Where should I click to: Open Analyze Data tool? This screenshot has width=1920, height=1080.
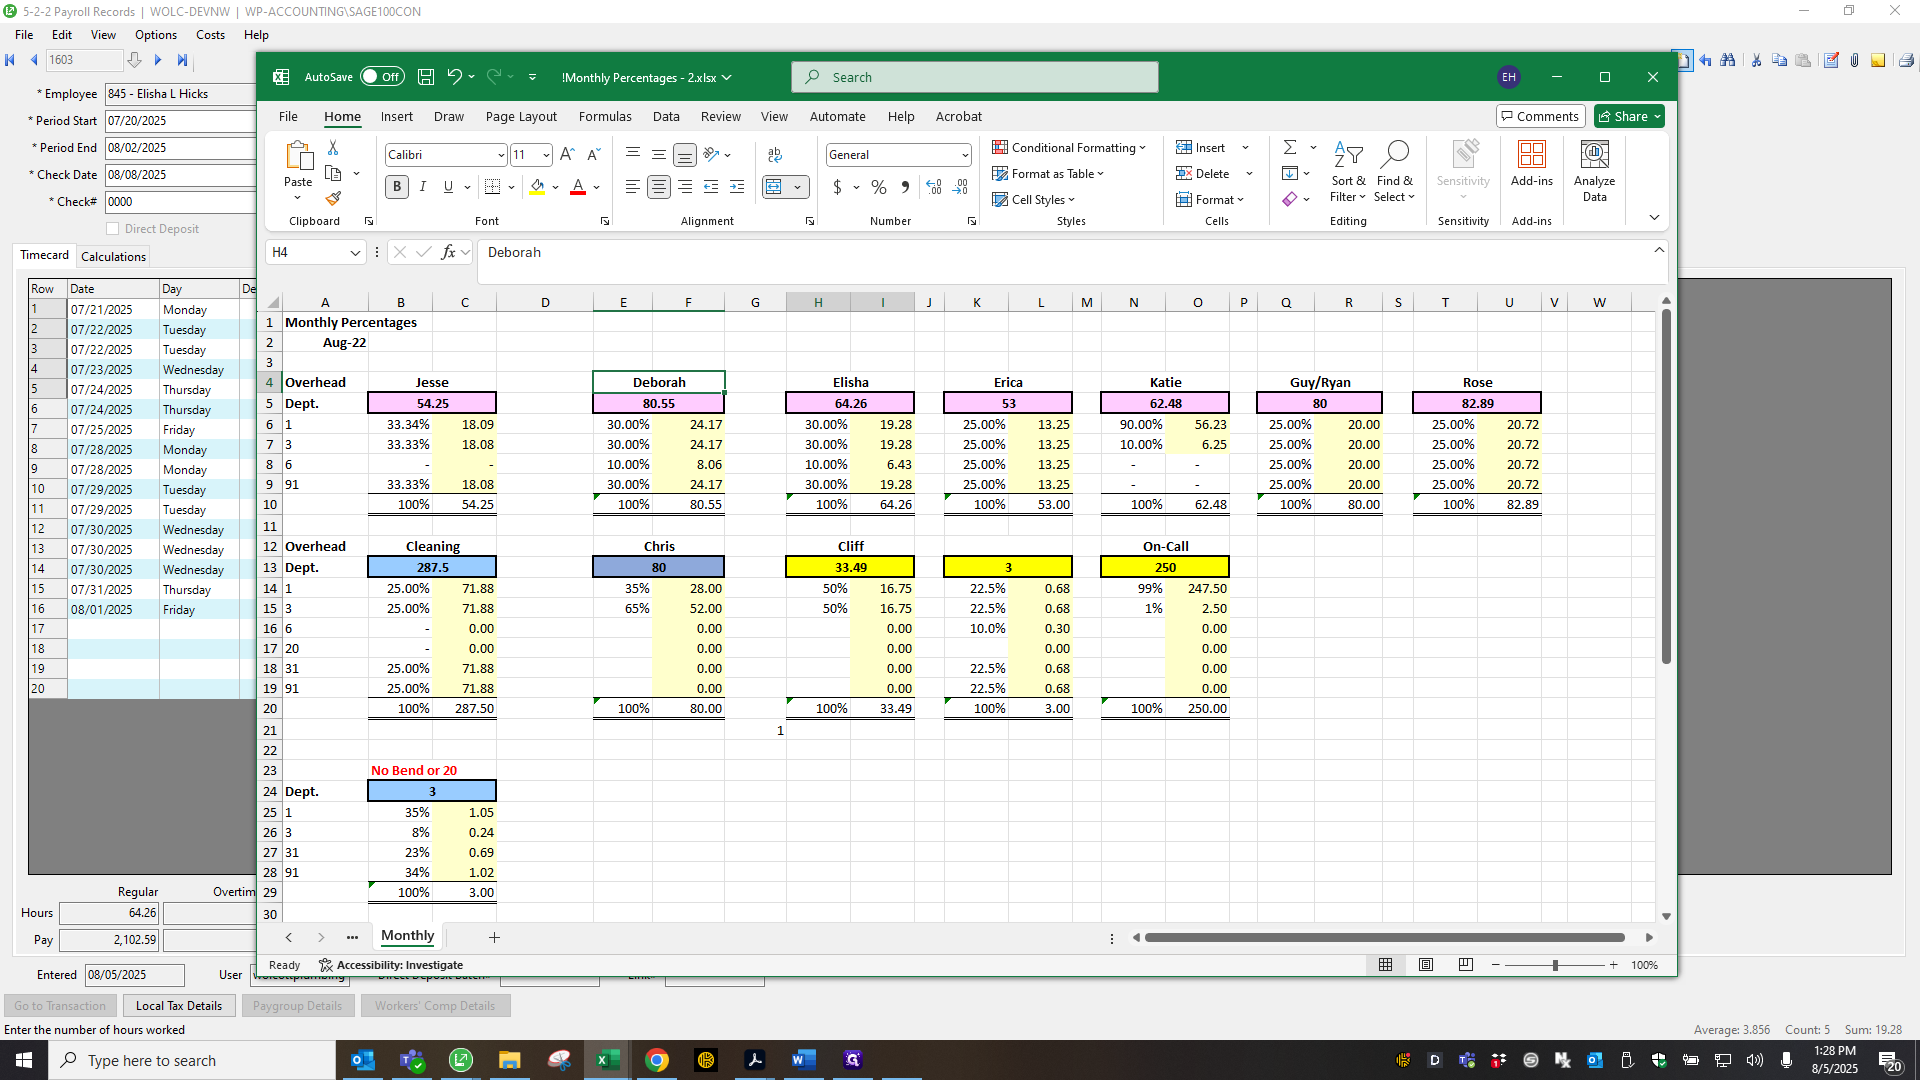coord(1594,171)
